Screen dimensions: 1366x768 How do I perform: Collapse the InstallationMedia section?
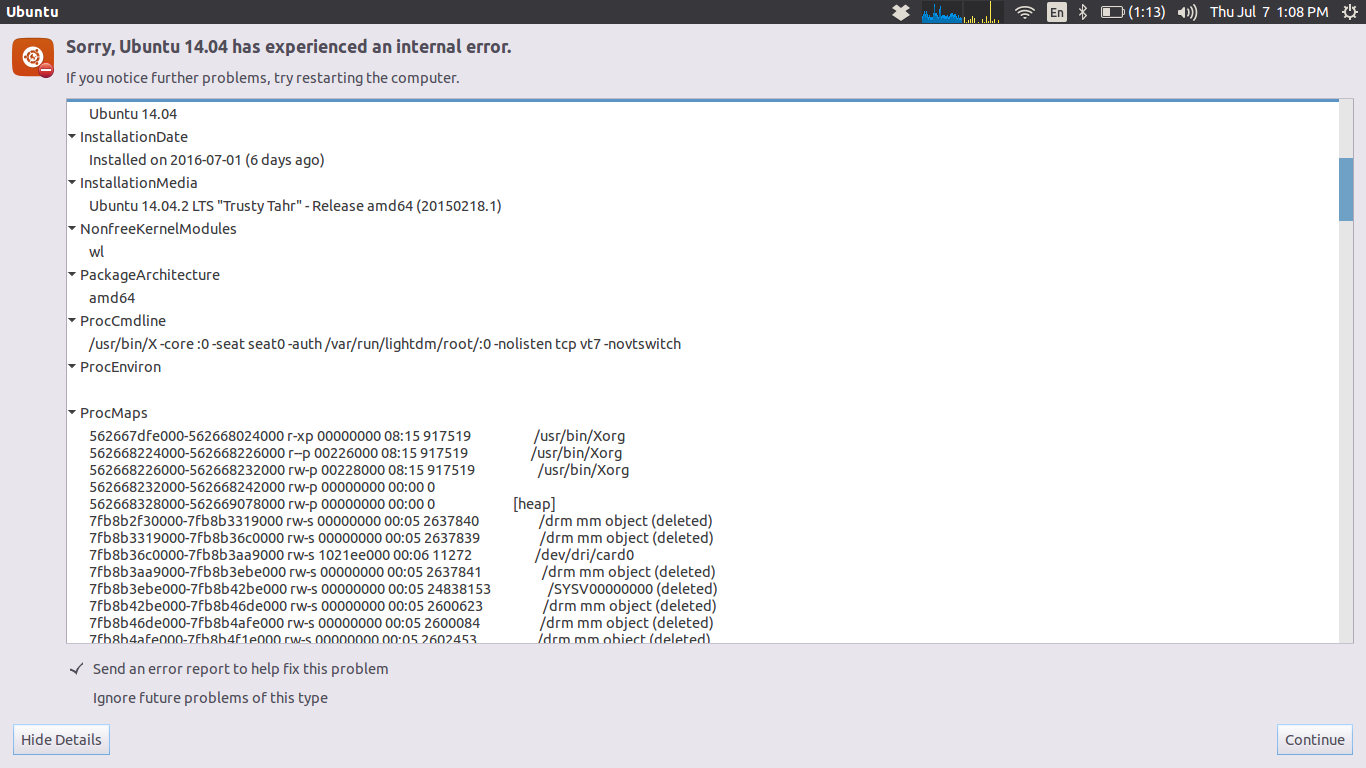pyautogui.click(x=72, y=182)
